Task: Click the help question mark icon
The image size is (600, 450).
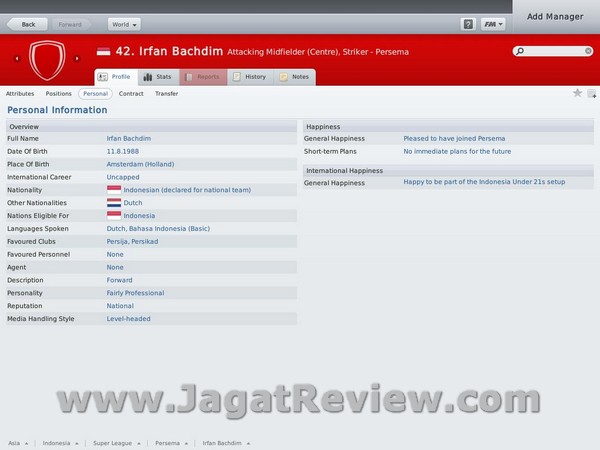Action: click(468, 24)
